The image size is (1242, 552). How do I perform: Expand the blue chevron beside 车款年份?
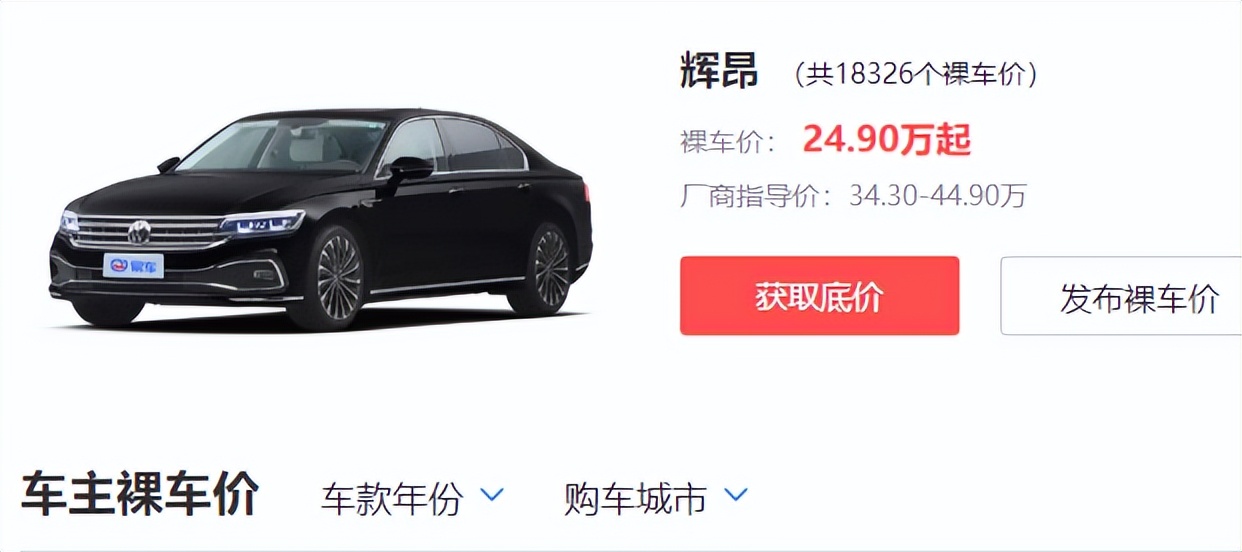[491, 494]
